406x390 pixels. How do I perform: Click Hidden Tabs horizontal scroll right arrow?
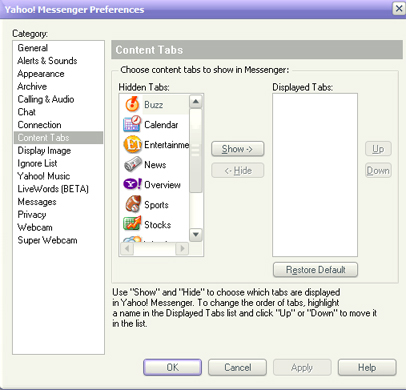pyautogui.click(x=182, y=248)
